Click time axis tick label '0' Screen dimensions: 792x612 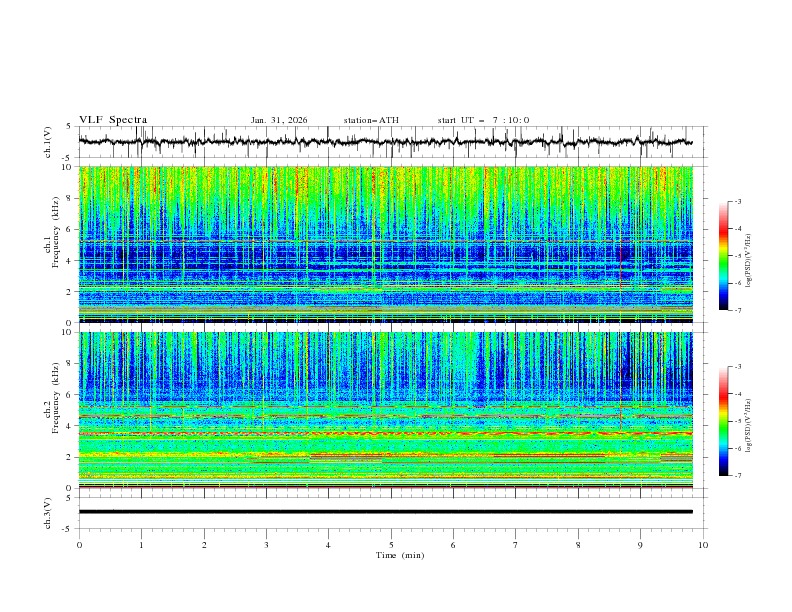(x=79, y=545)
